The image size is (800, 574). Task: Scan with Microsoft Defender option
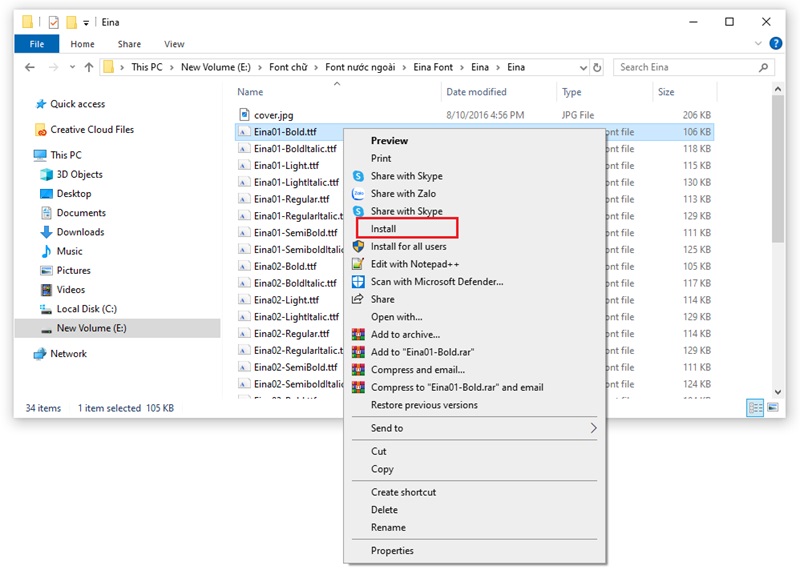(x=437, y=282)
